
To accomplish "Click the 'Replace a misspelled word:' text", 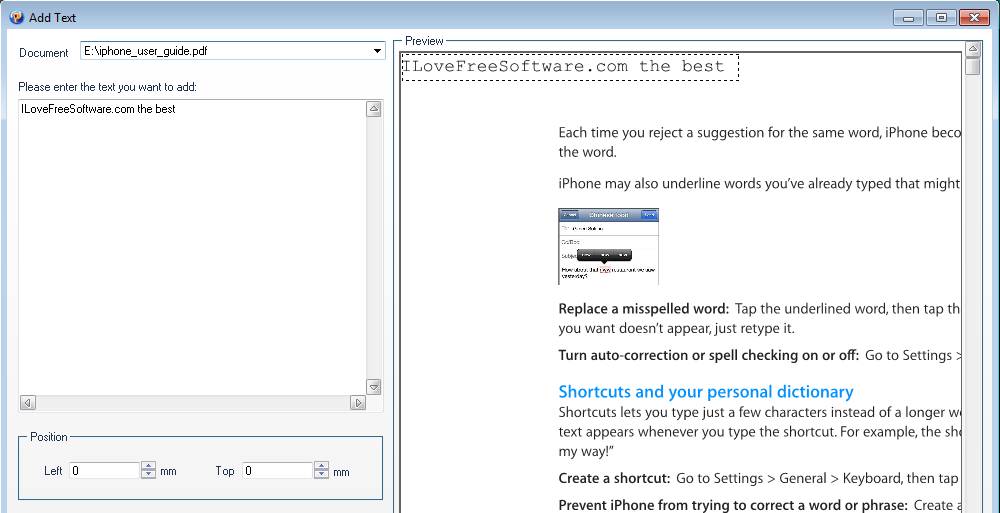I will tap(643, 309).
